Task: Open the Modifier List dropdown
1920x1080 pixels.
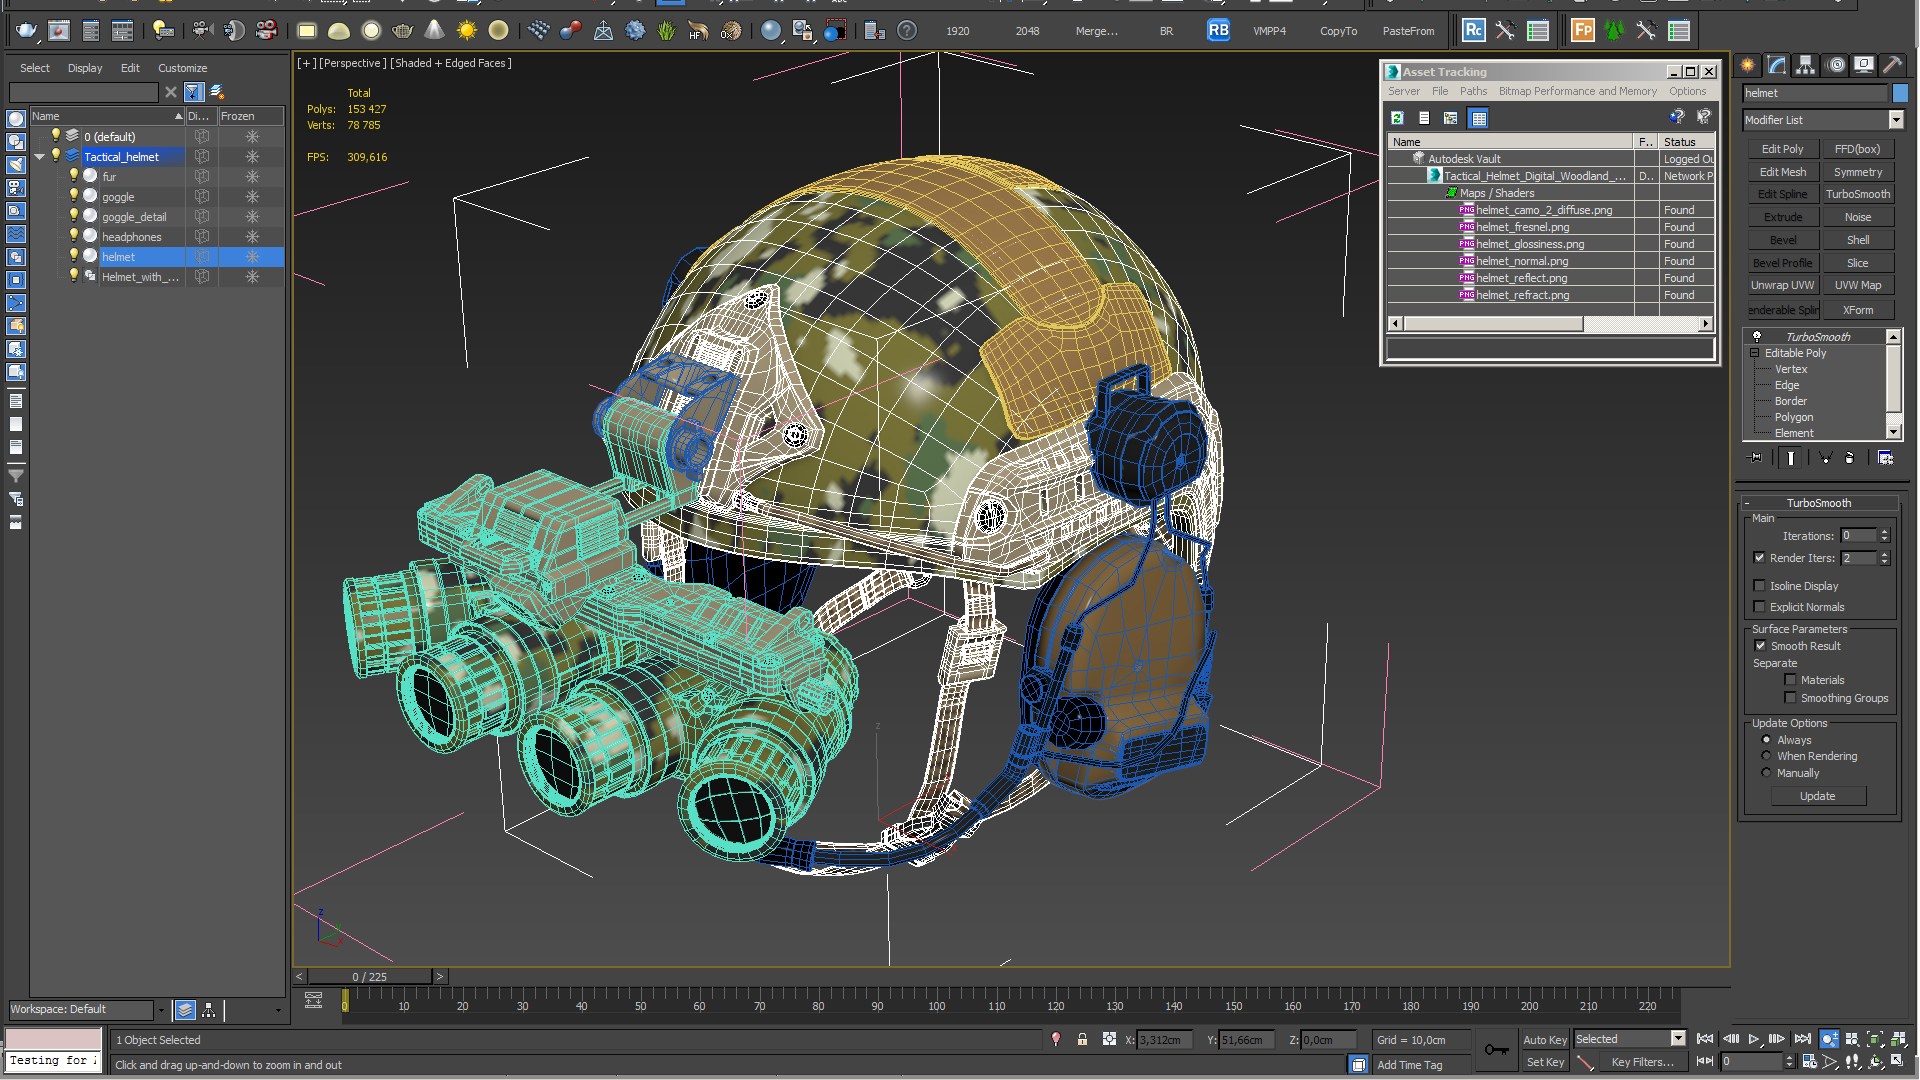Action: (x=1895, y=120)
